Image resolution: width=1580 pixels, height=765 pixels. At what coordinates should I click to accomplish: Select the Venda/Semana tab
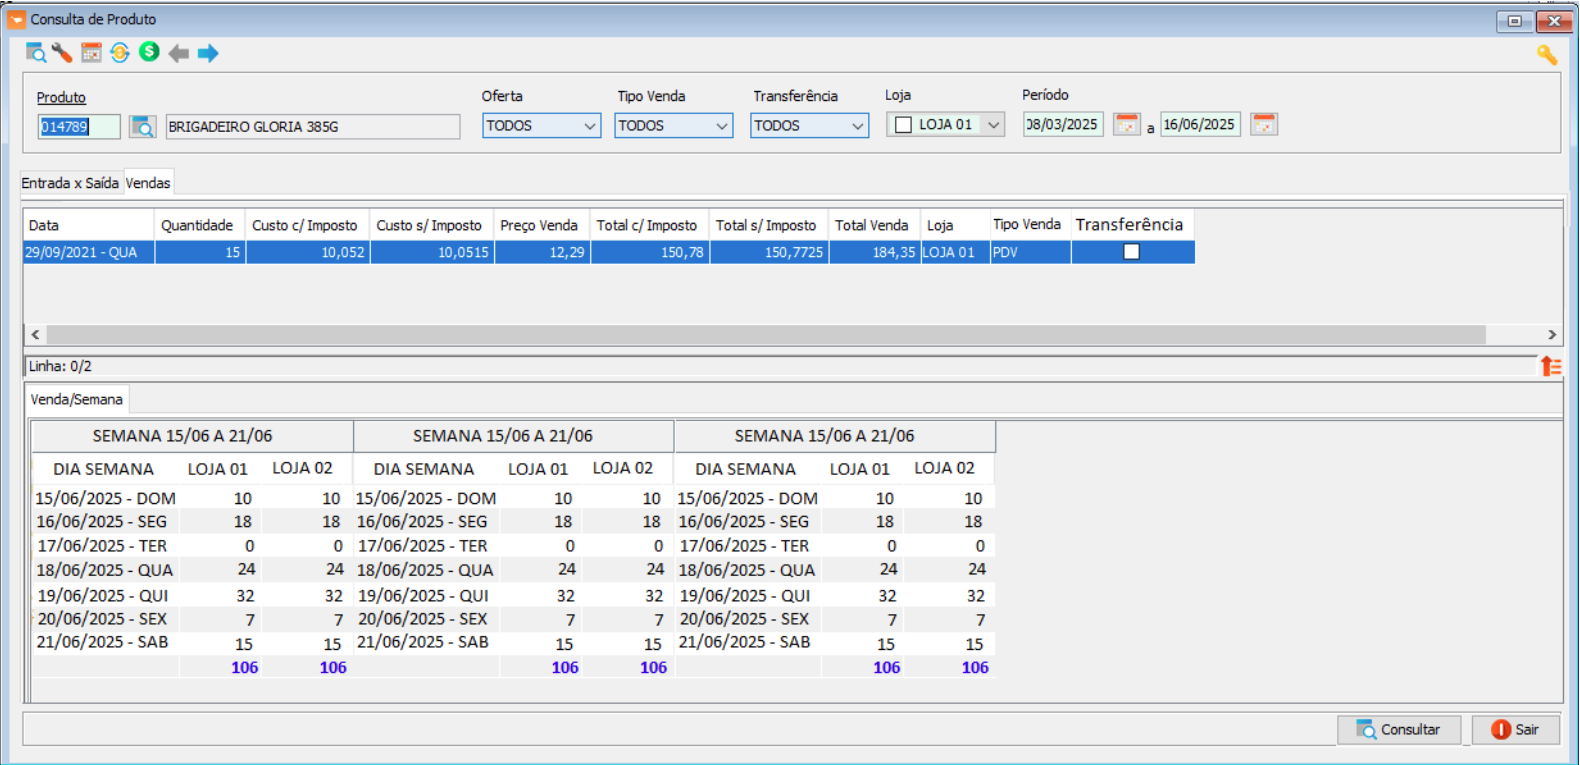[x=77, y=399]
